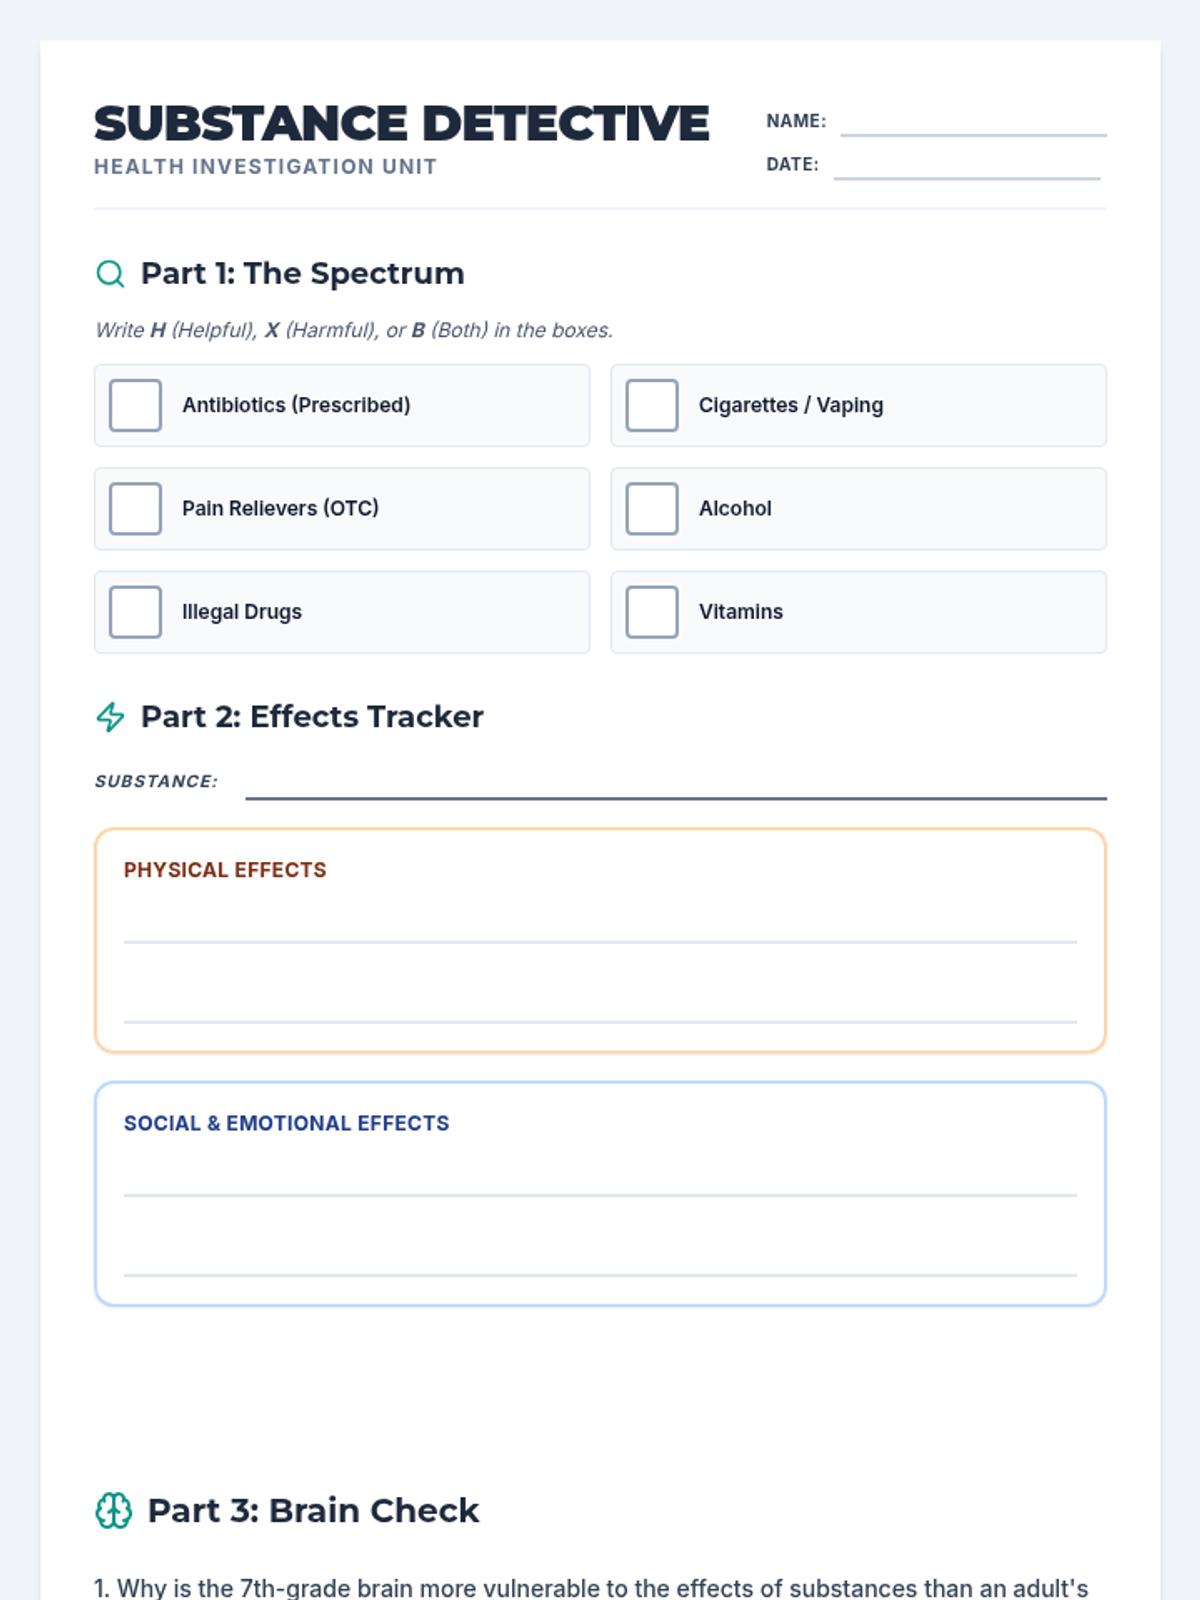Select the Alcohol answer box

click(652, 508)
